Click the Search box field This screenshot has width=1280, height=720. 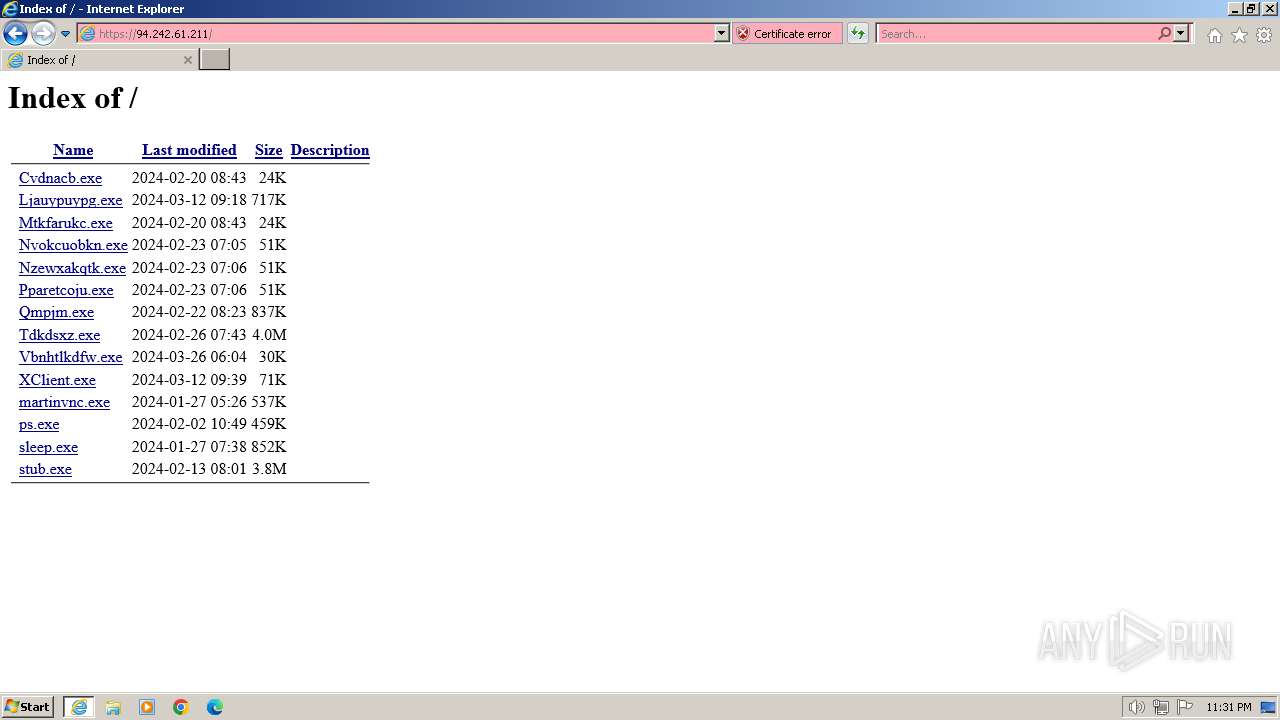[x=1016, y=34]
